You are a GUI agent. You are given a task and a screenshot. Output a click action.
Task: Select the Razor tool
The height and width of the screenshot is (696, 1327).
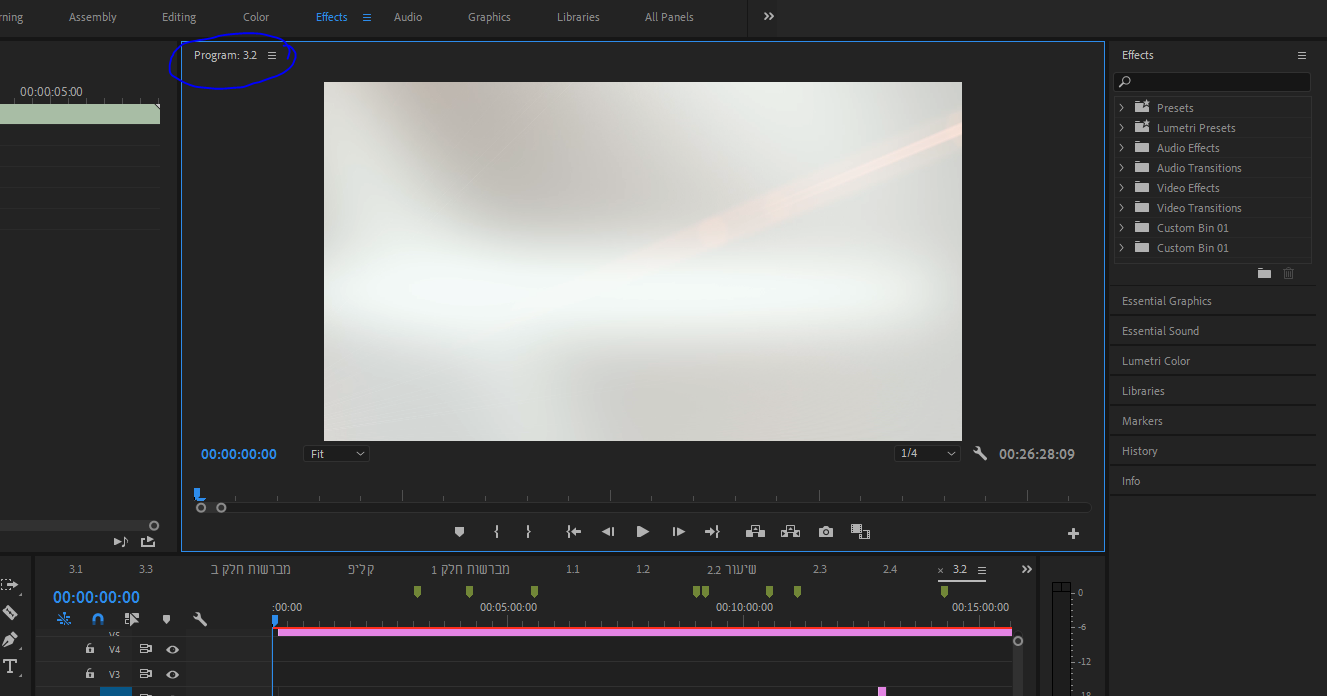pyautogui.click(x=10, y=612)
